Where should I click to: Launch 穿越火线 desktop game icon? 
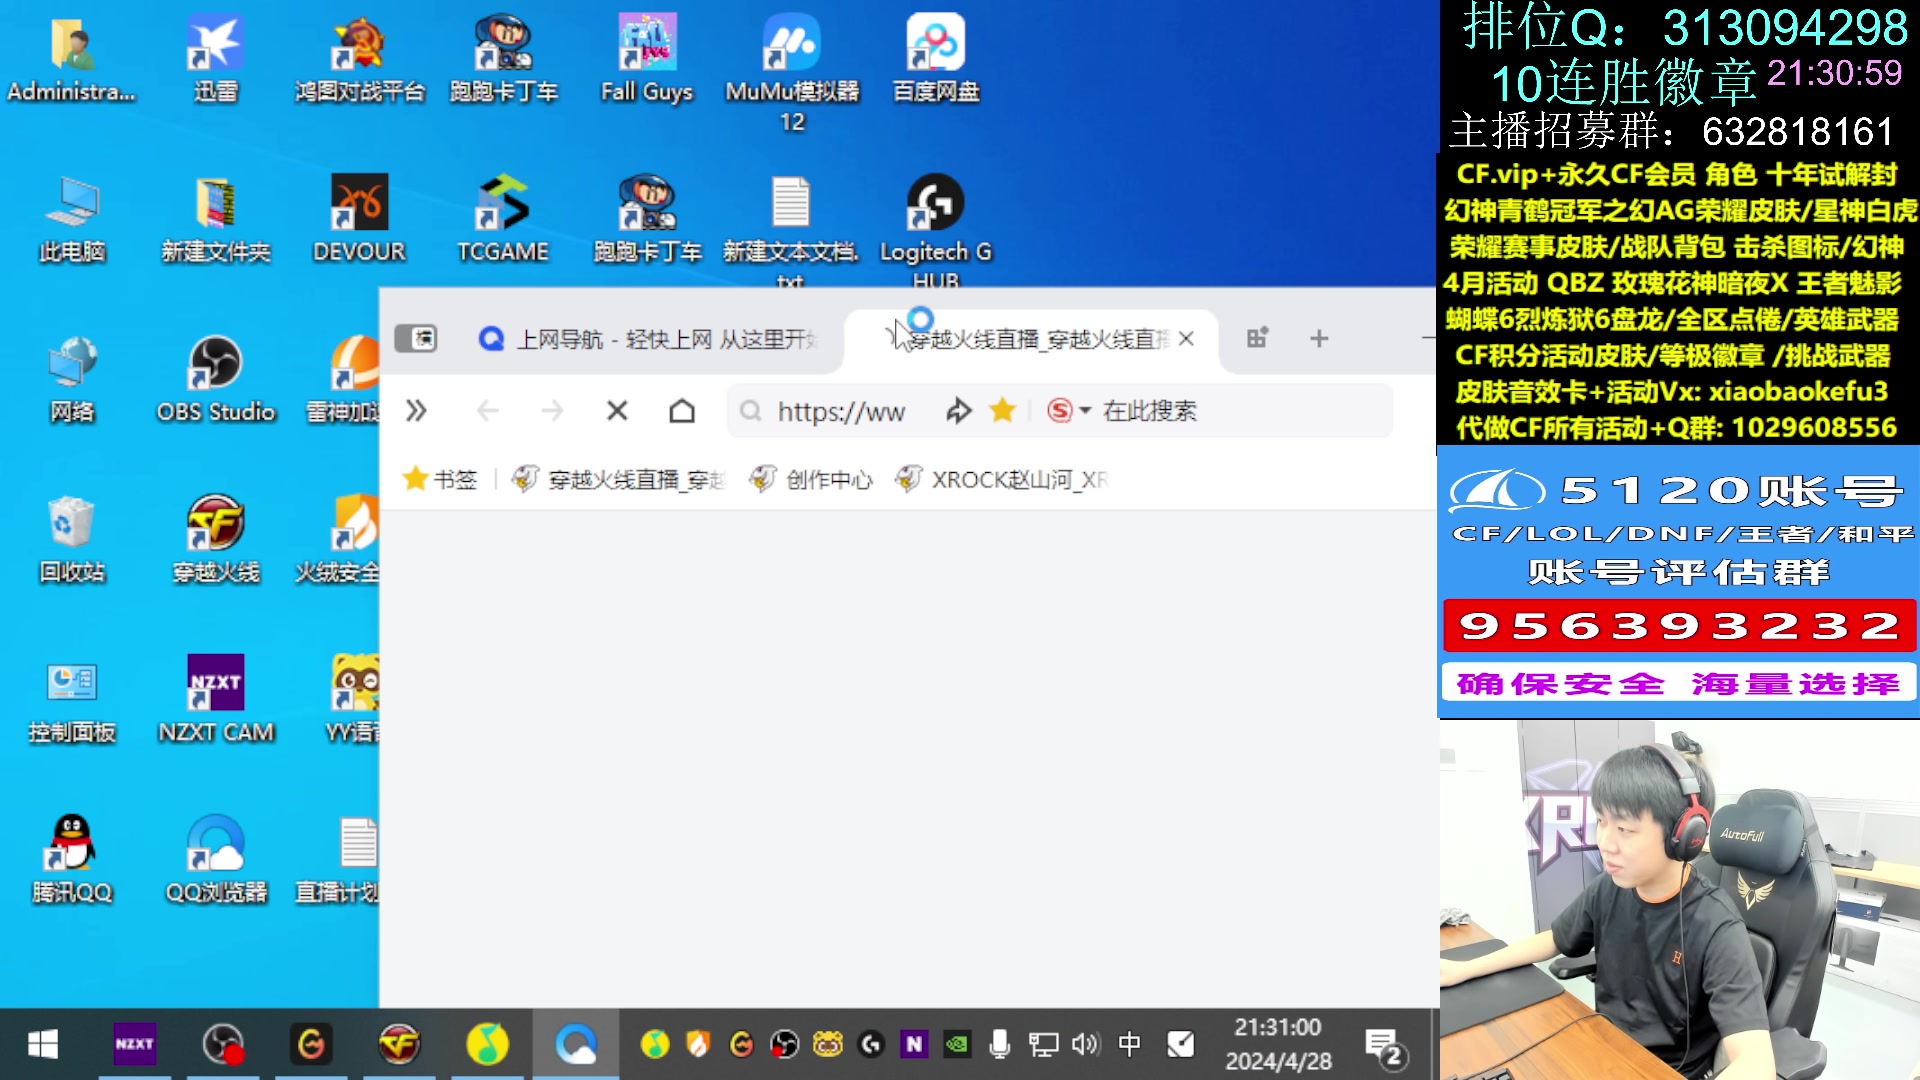point(215,540)
